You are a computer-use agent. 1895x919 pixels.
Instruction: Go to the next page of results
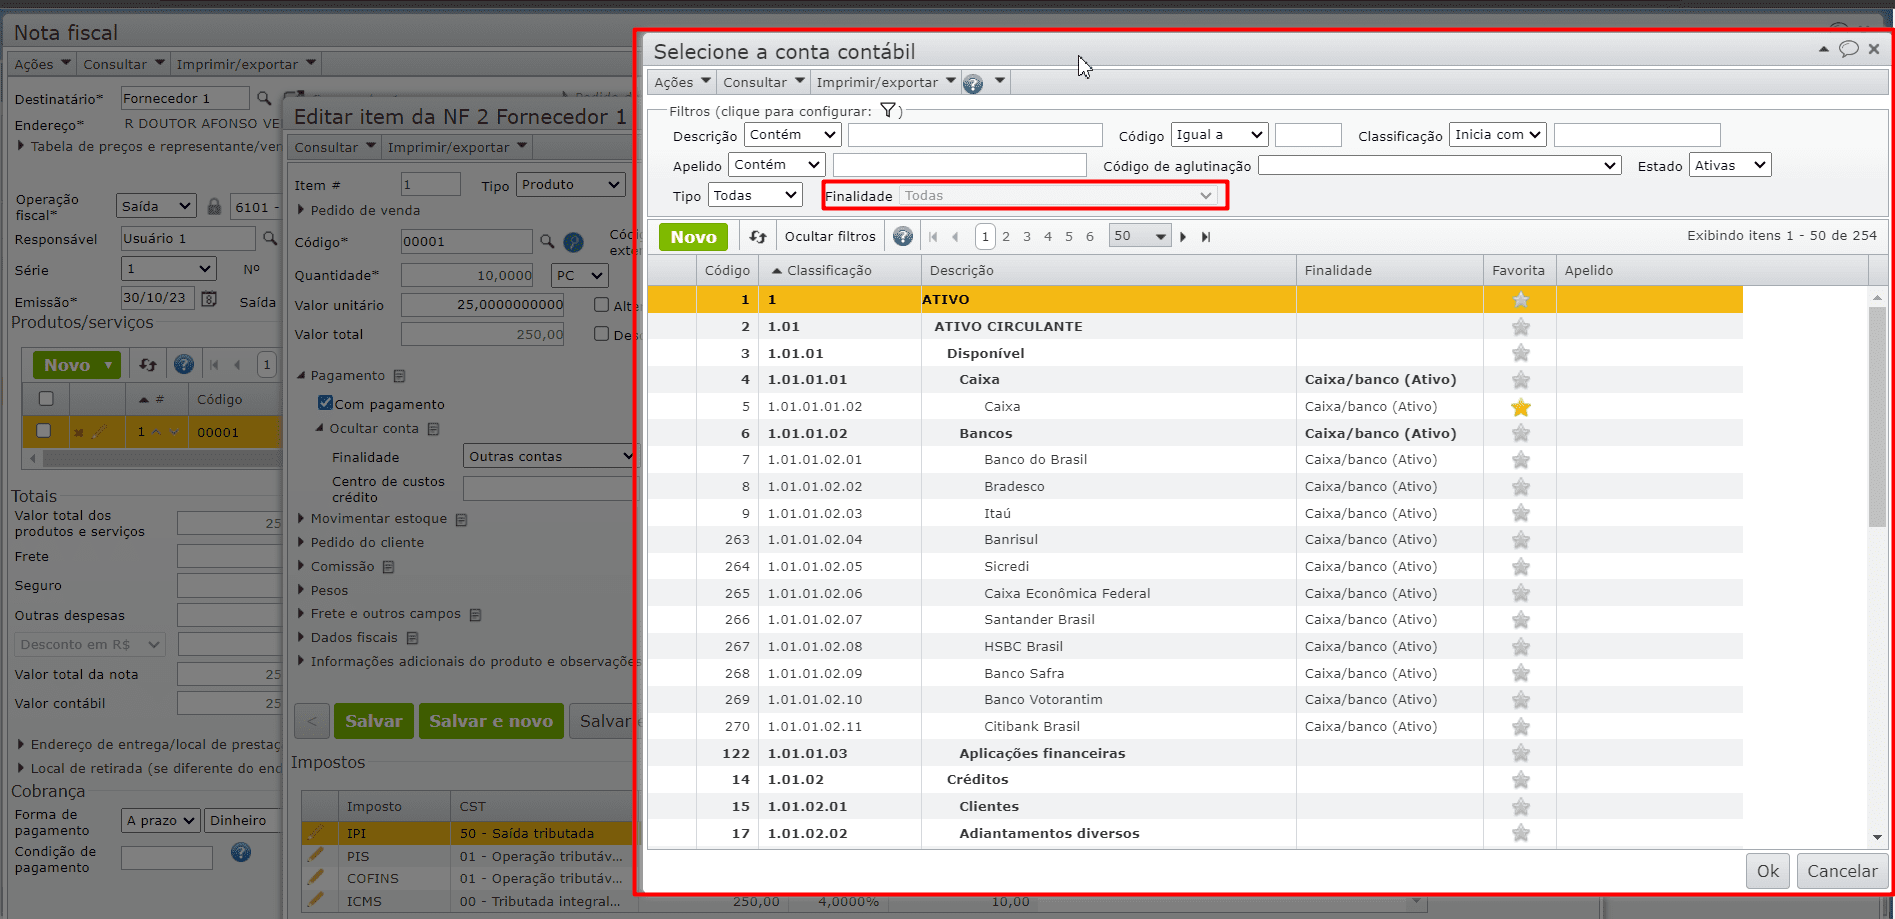[x=1183, y=237]
